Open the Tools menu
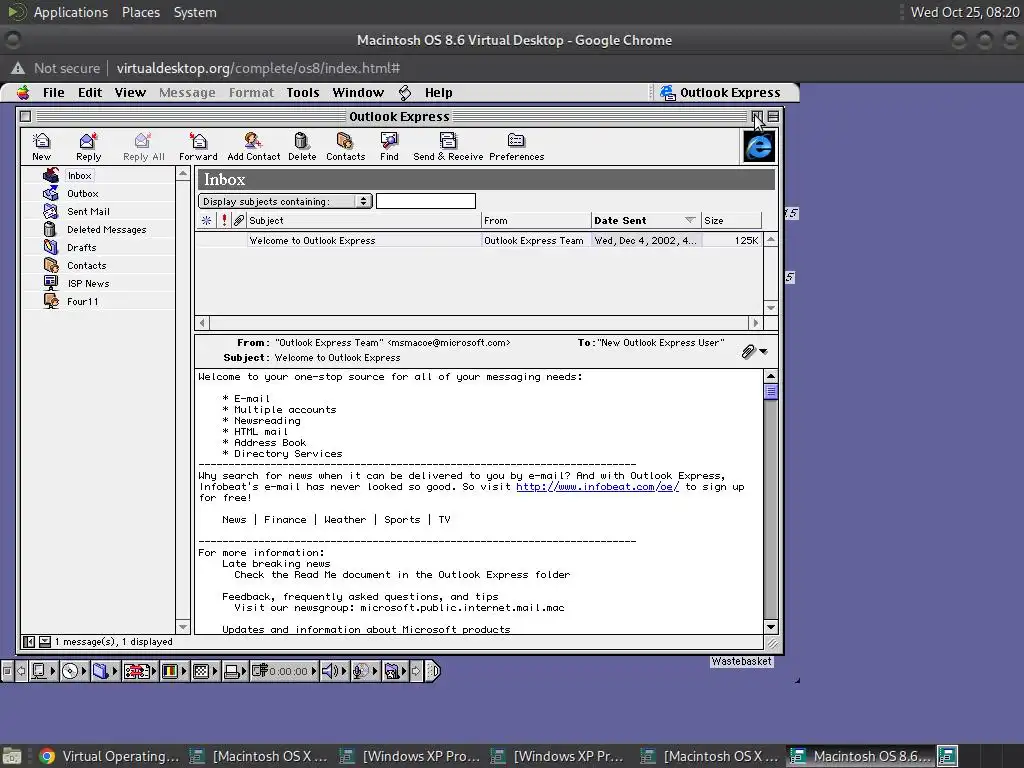1024x768 pixels. tap(302, 93)
